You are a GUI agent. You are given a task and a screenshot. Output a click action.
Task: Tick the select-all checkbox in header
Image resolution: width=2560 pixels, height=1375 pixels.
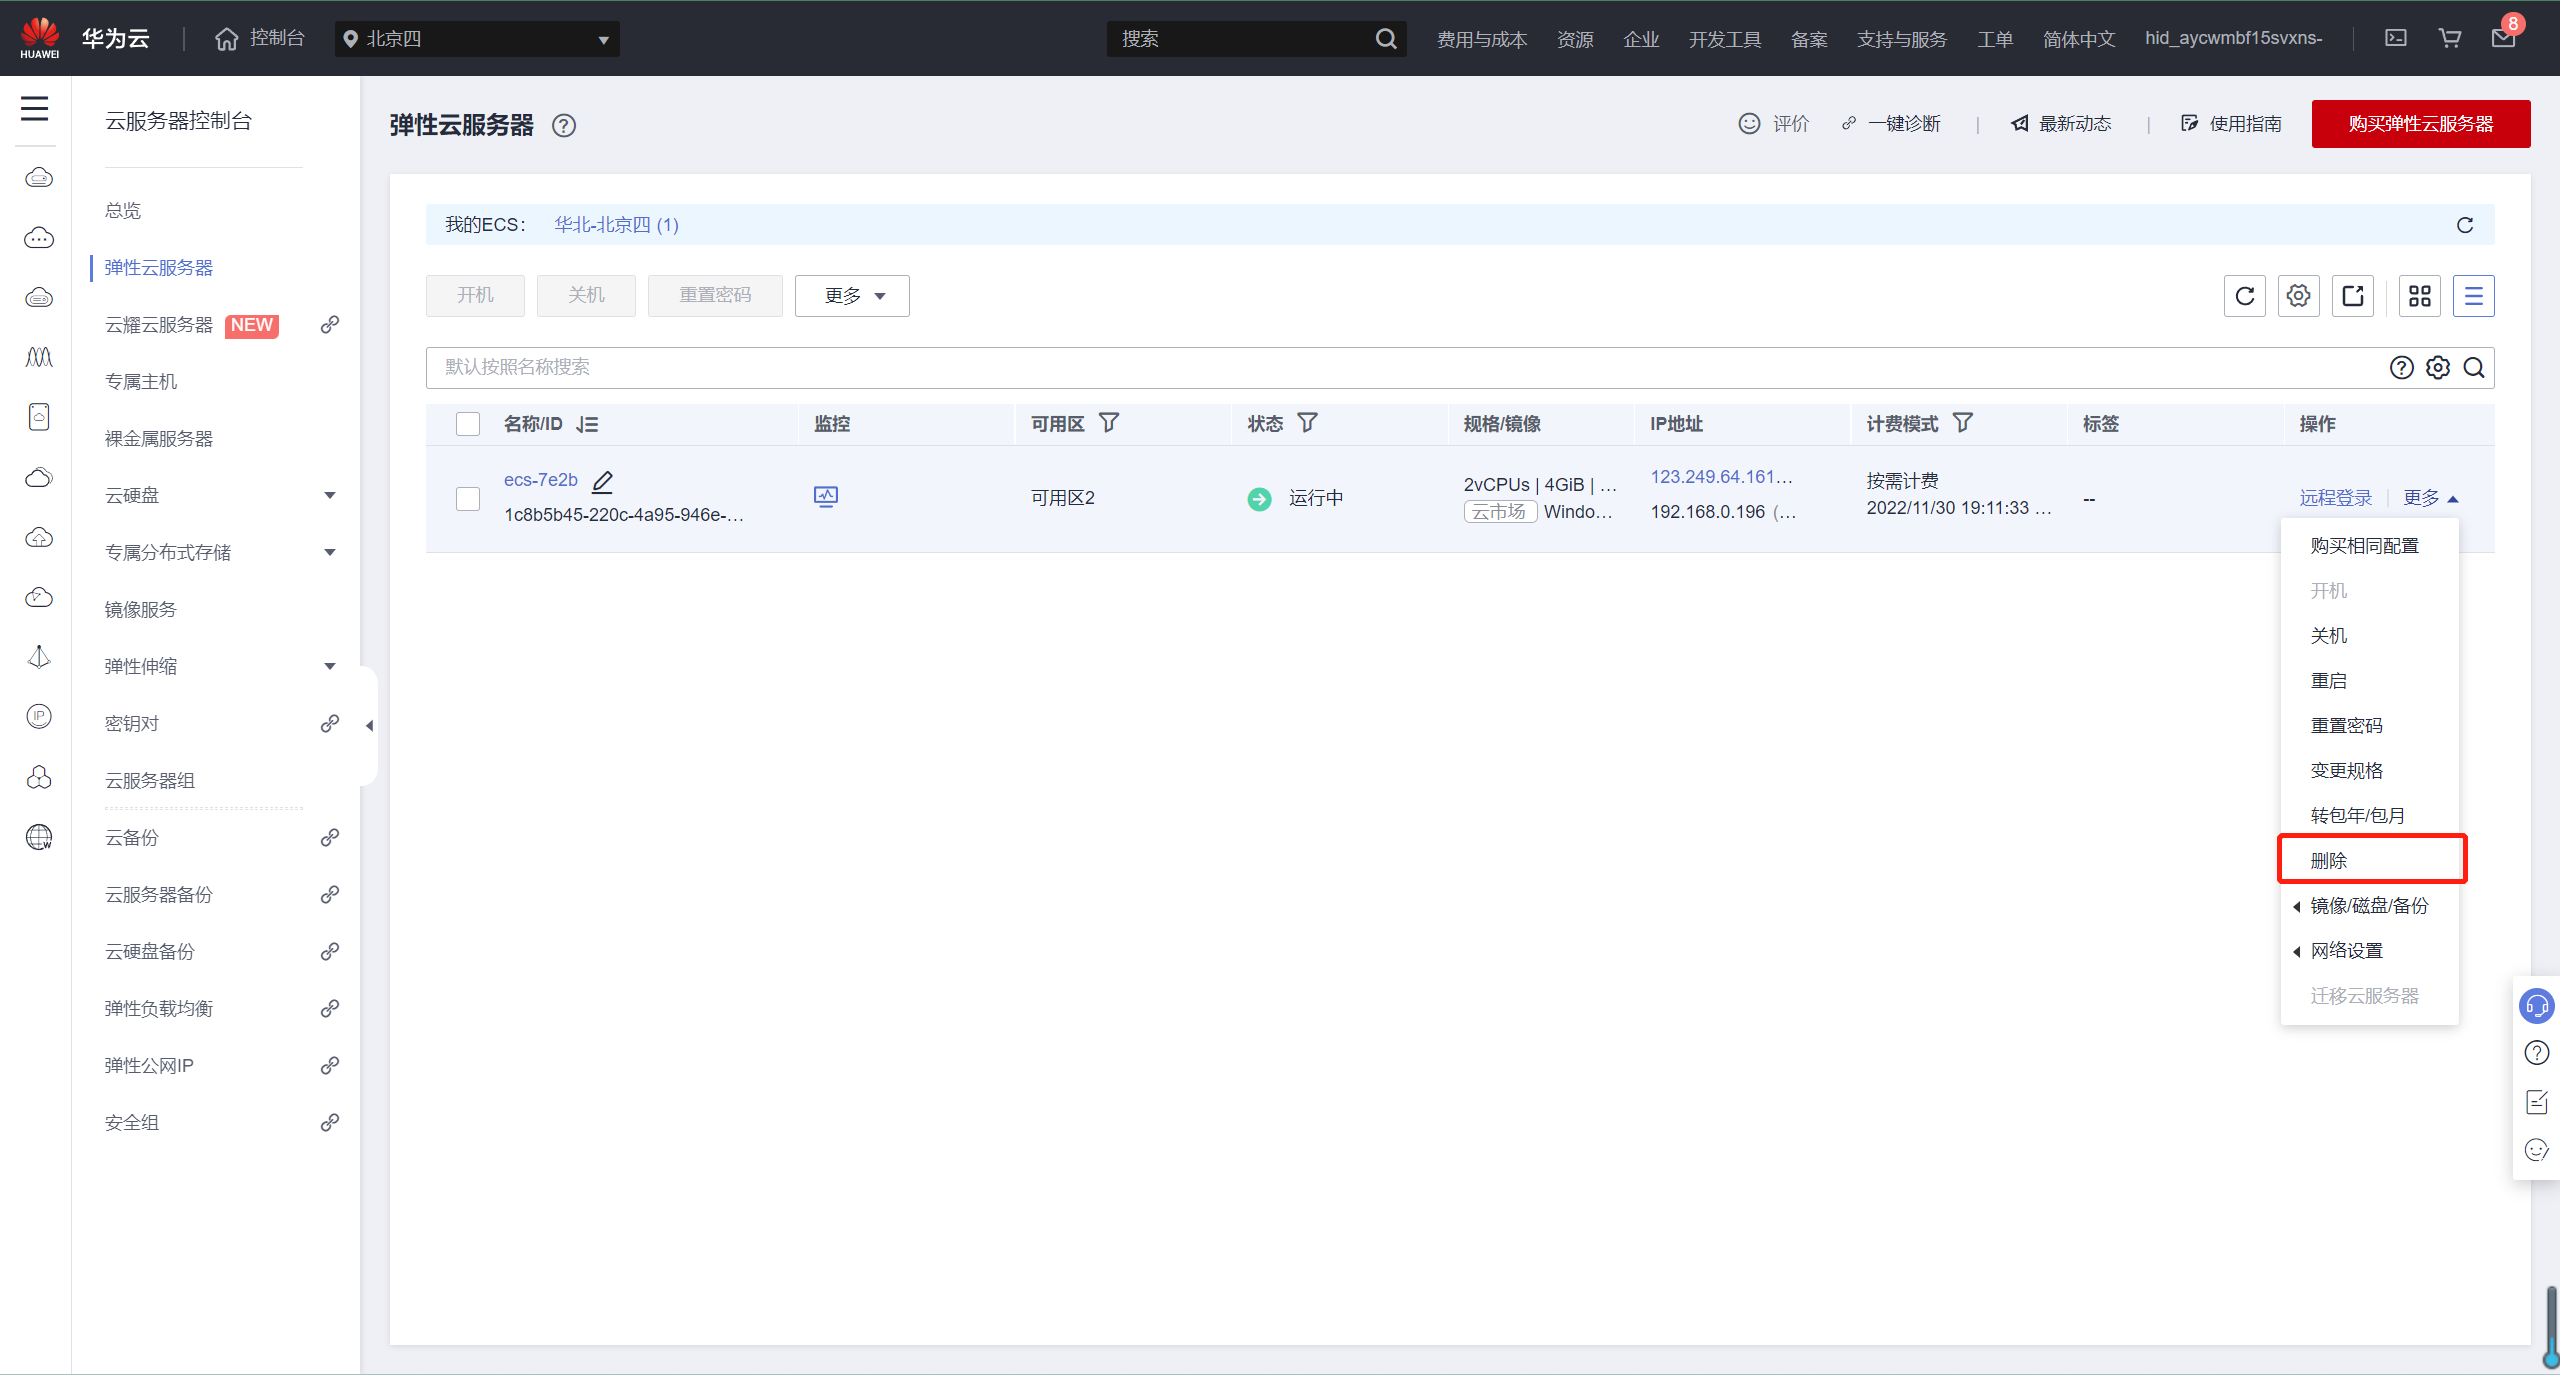point(468,424)
